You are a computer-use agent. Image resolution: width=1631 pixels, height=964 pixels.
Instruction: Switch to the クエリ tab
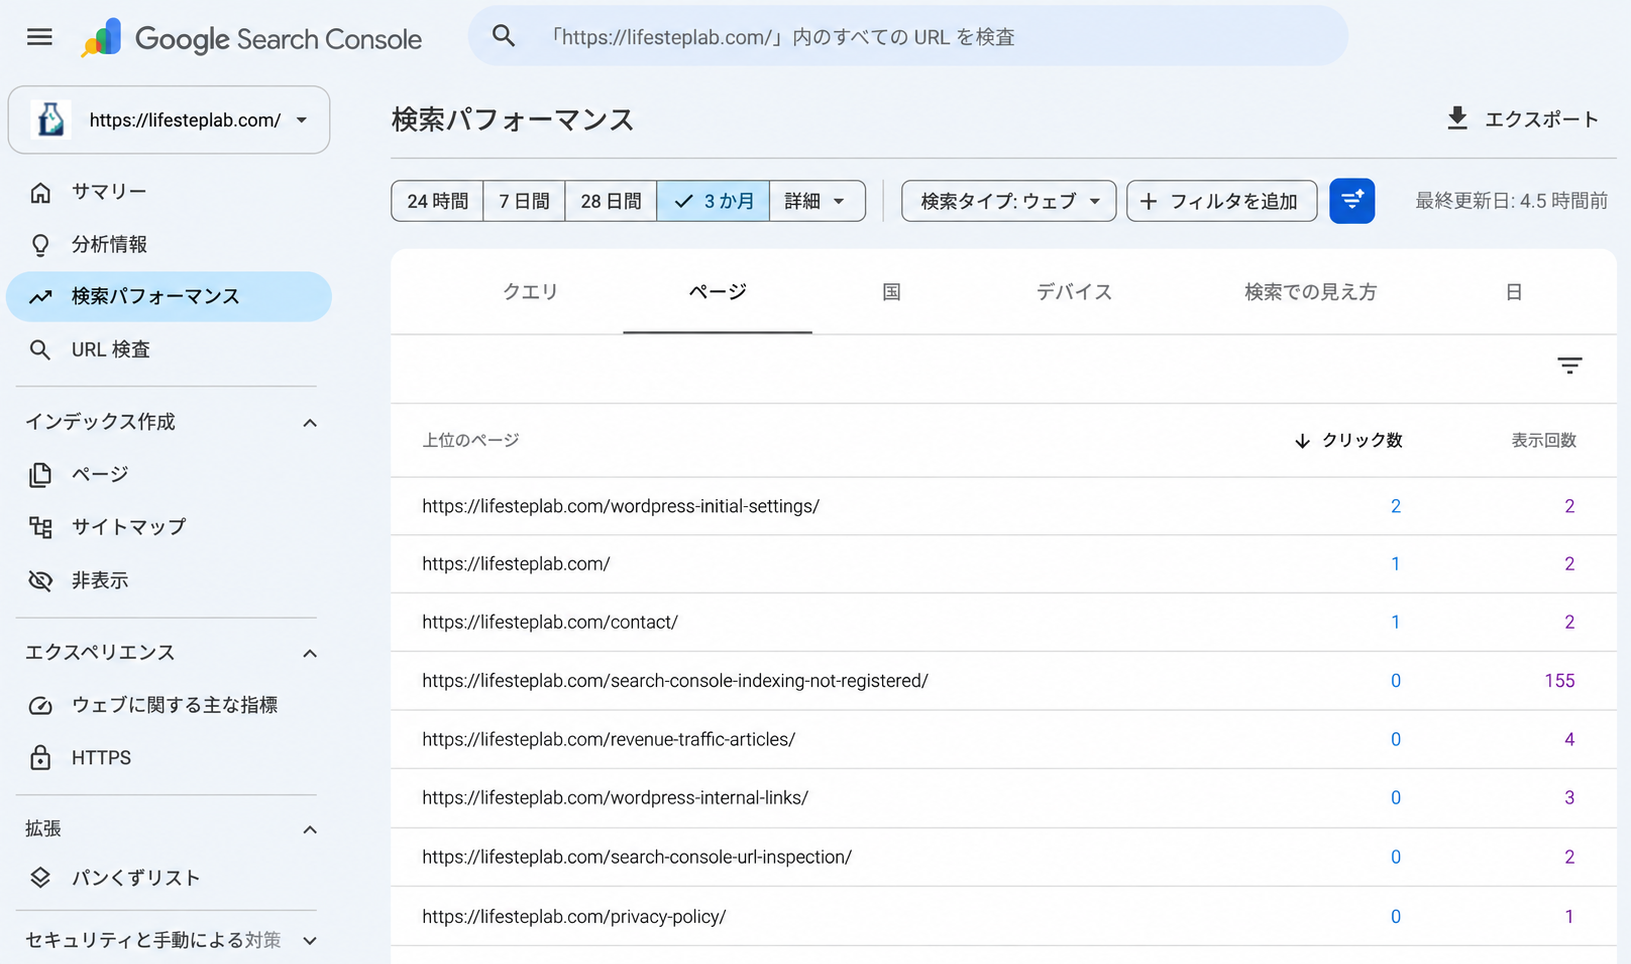point(530,292)
